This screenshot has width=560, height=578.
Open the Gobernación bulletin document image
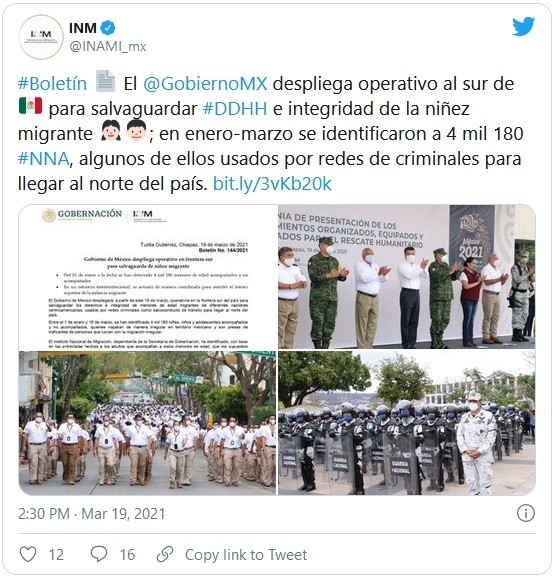(147, 277)
